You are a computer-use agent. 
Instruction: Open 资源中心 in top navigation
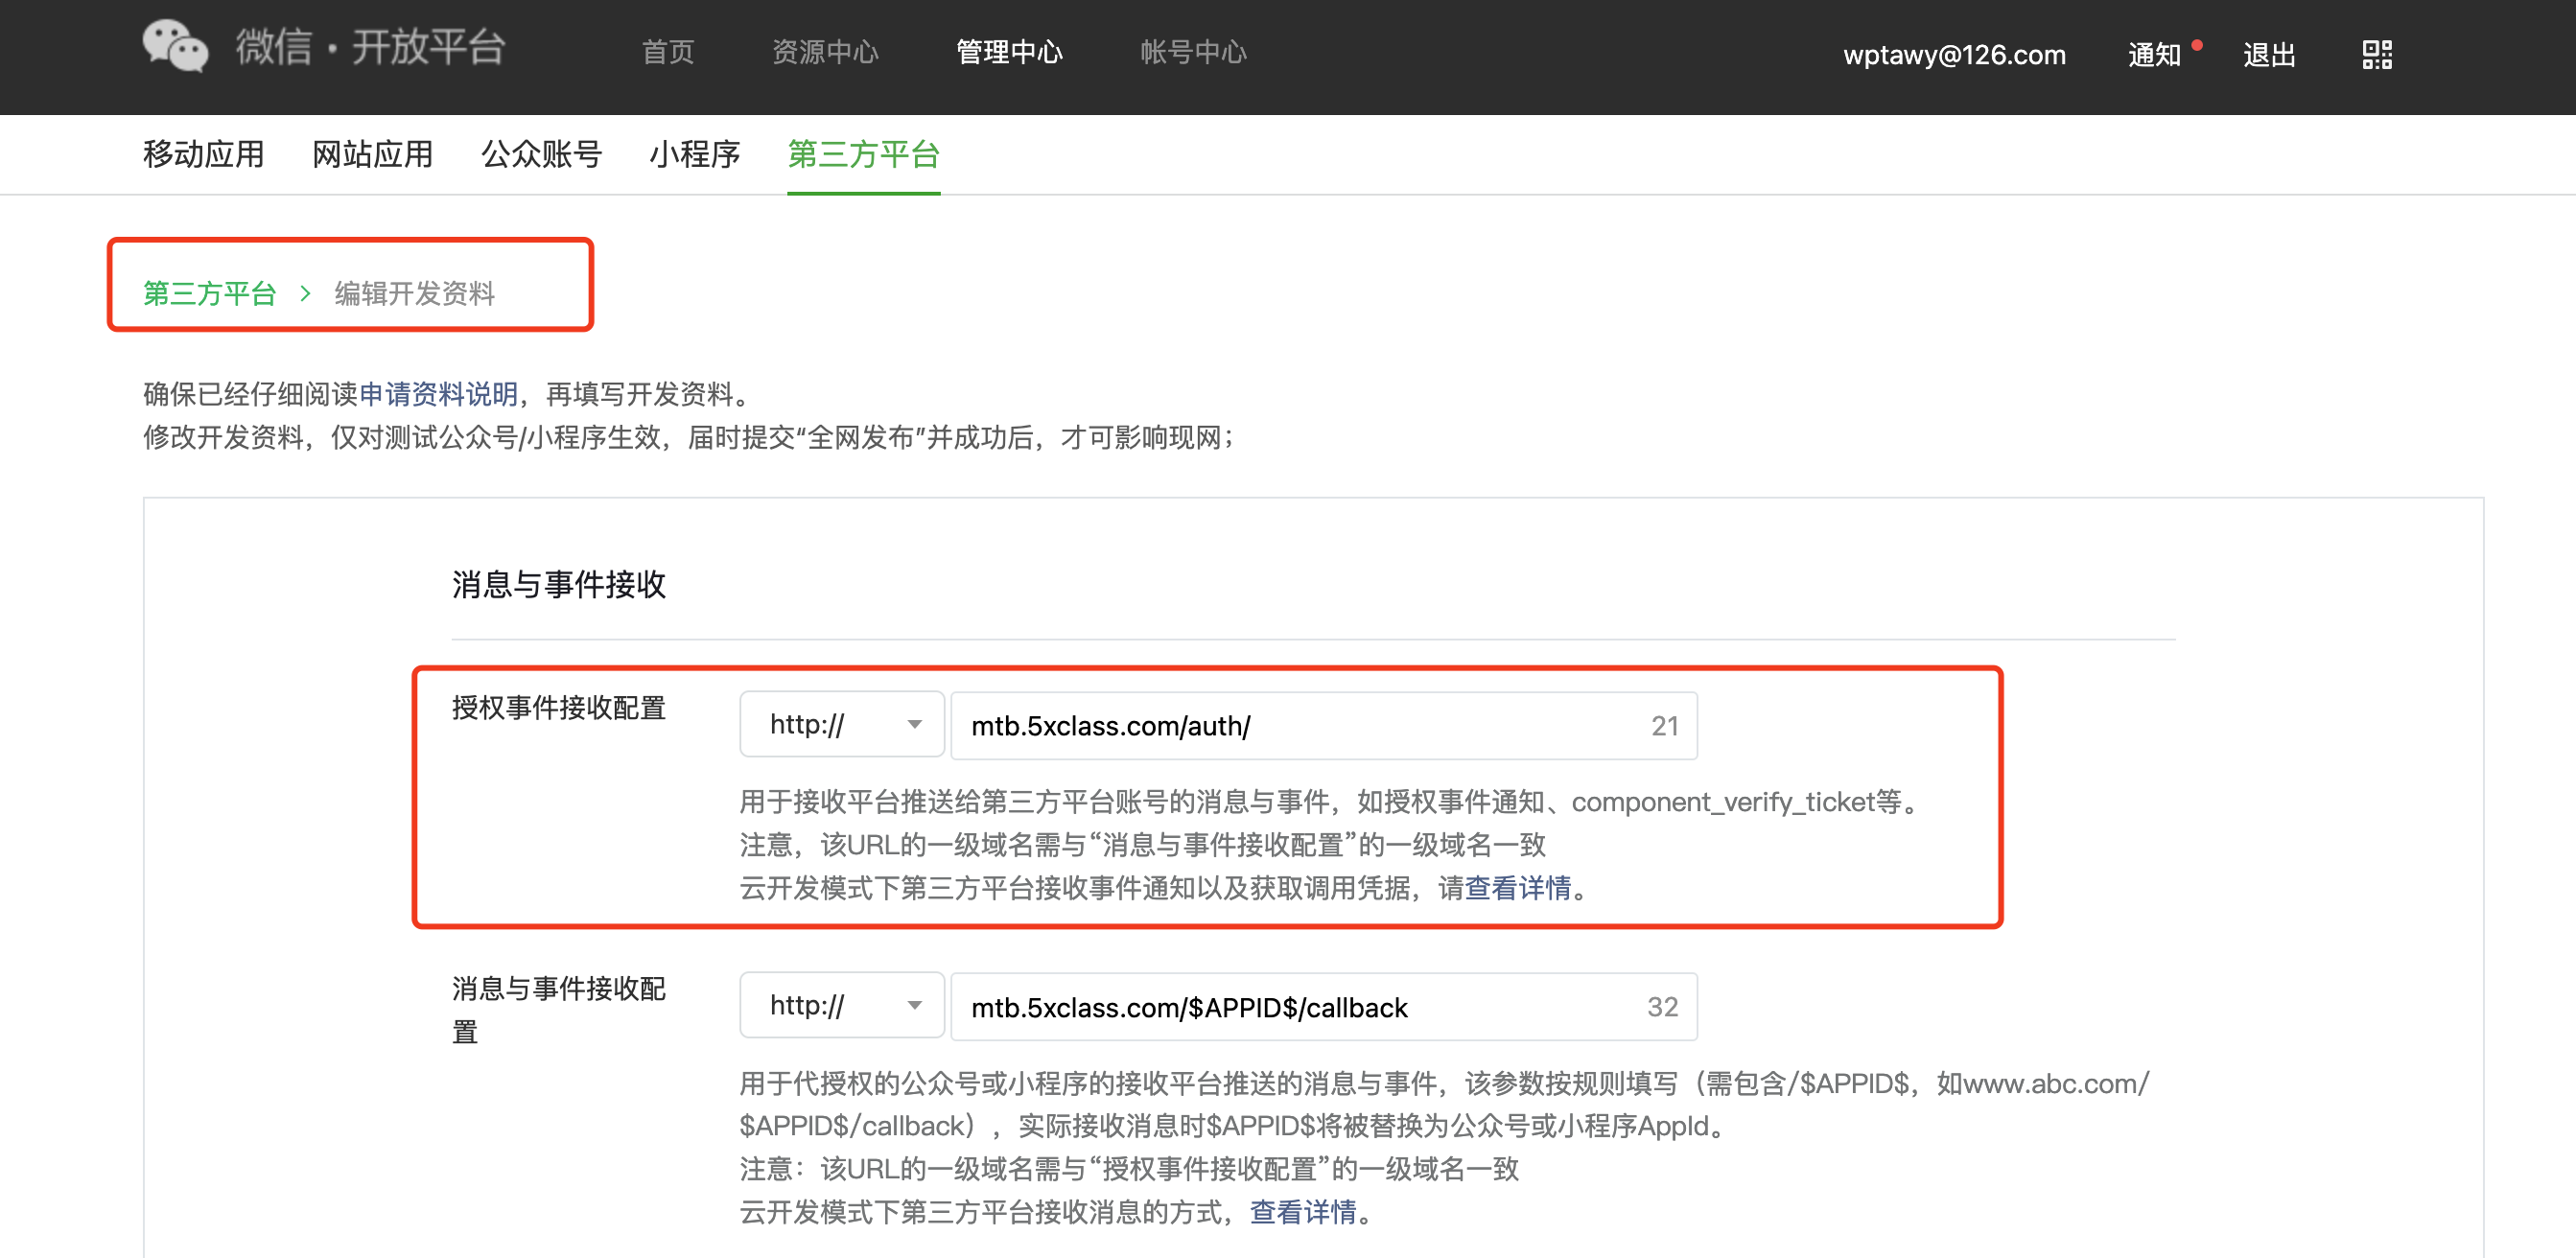[x=825, y=52]
